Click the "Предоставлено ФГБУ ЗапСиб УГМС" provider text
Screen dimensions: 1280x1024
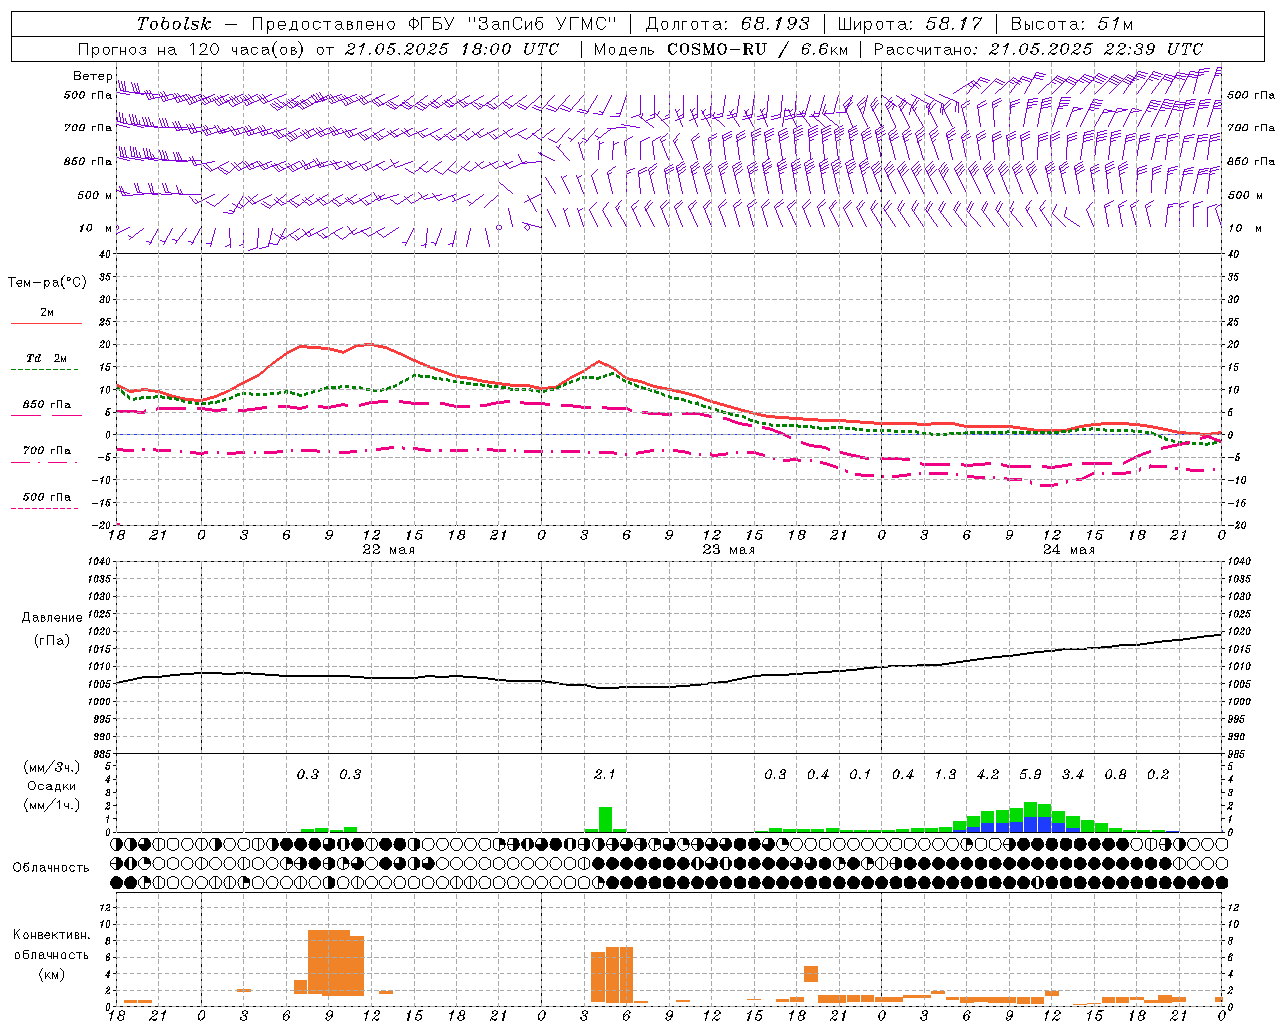coord(435,23)
